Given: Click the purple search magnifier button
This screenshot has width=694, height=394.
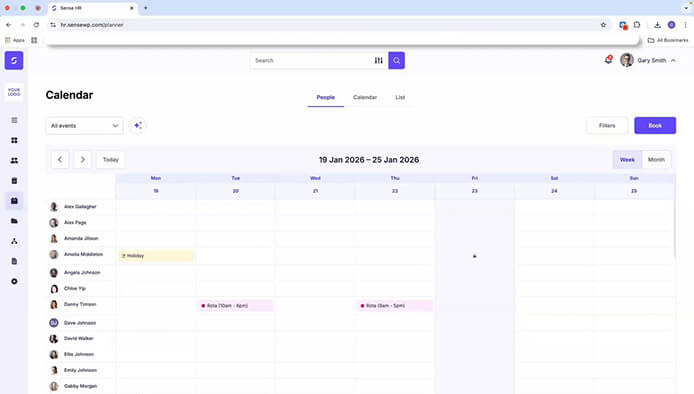Looking at the screenshot, I should tap(397, 60).
